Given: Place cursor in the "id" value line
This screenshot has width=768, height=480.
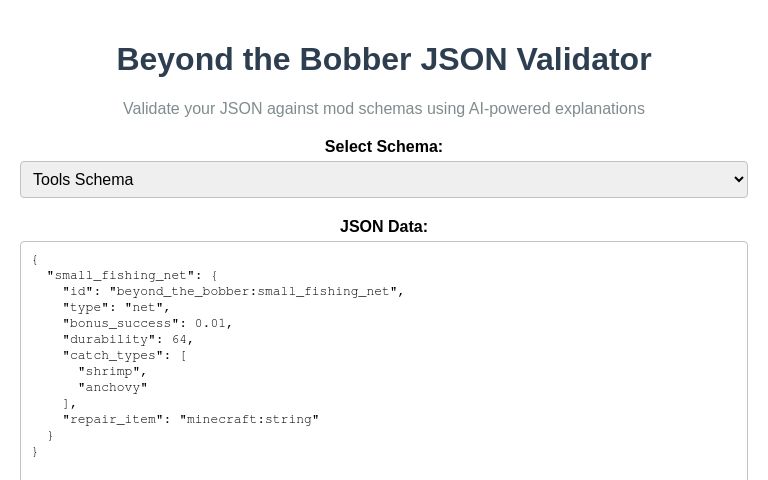Looking at the screenshot, I should tap(233, 291).
